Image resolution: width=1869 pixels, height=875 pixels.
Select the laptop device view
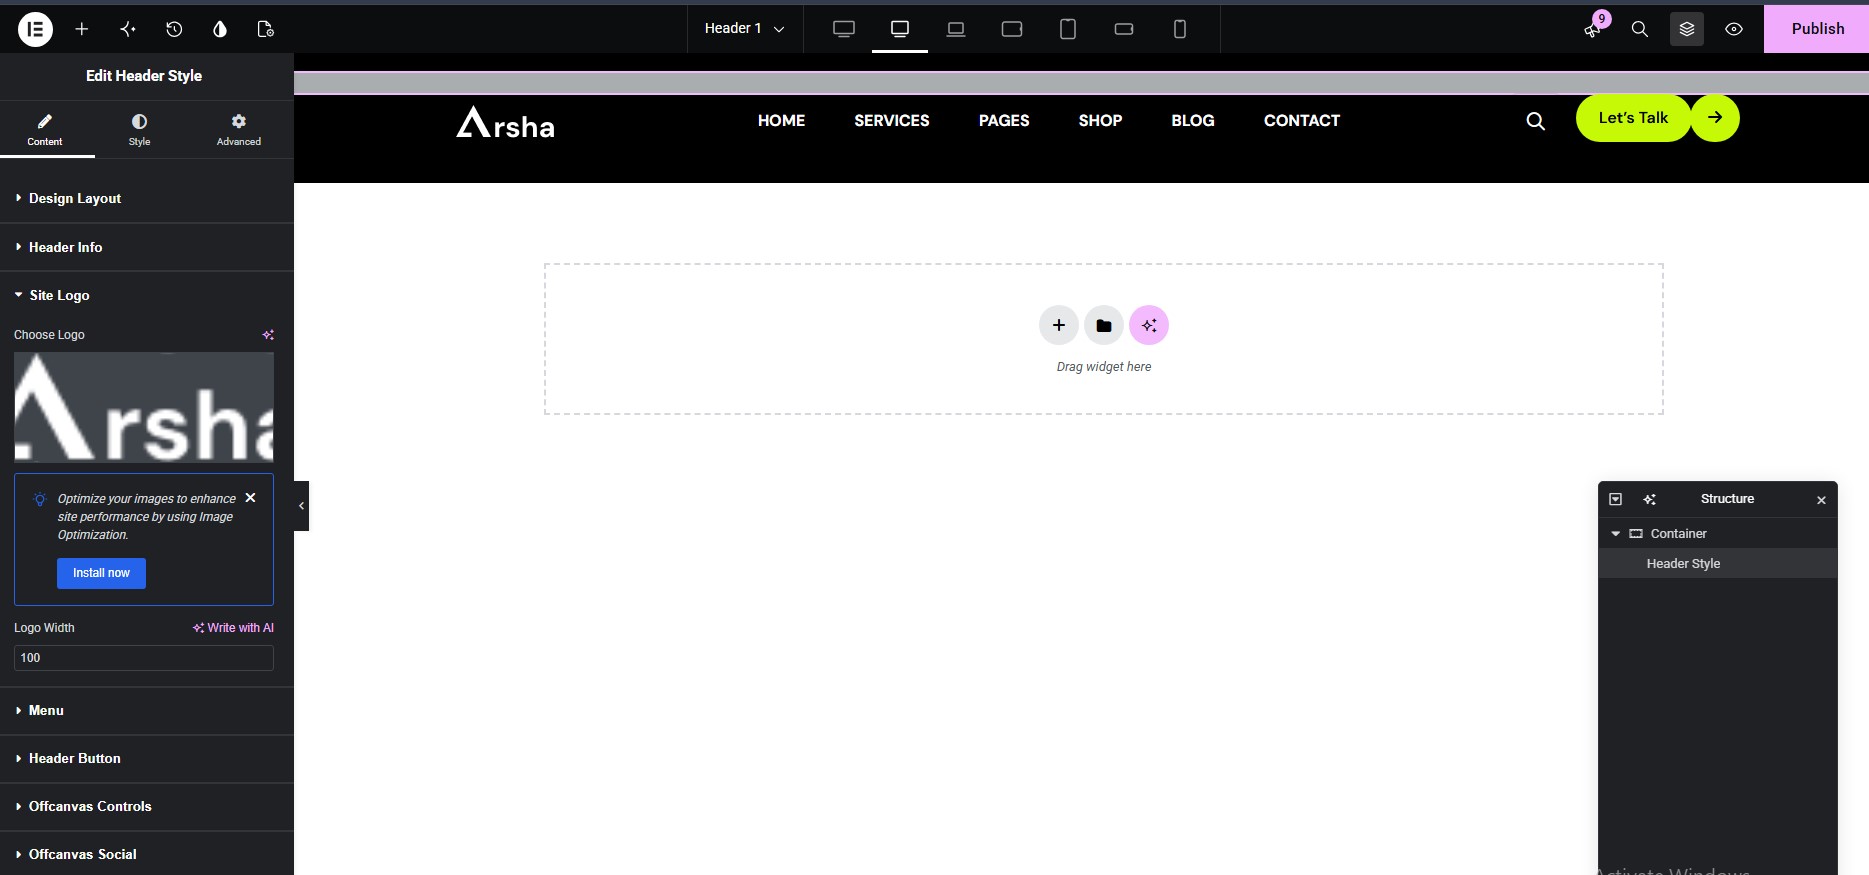tap(956, 29)
